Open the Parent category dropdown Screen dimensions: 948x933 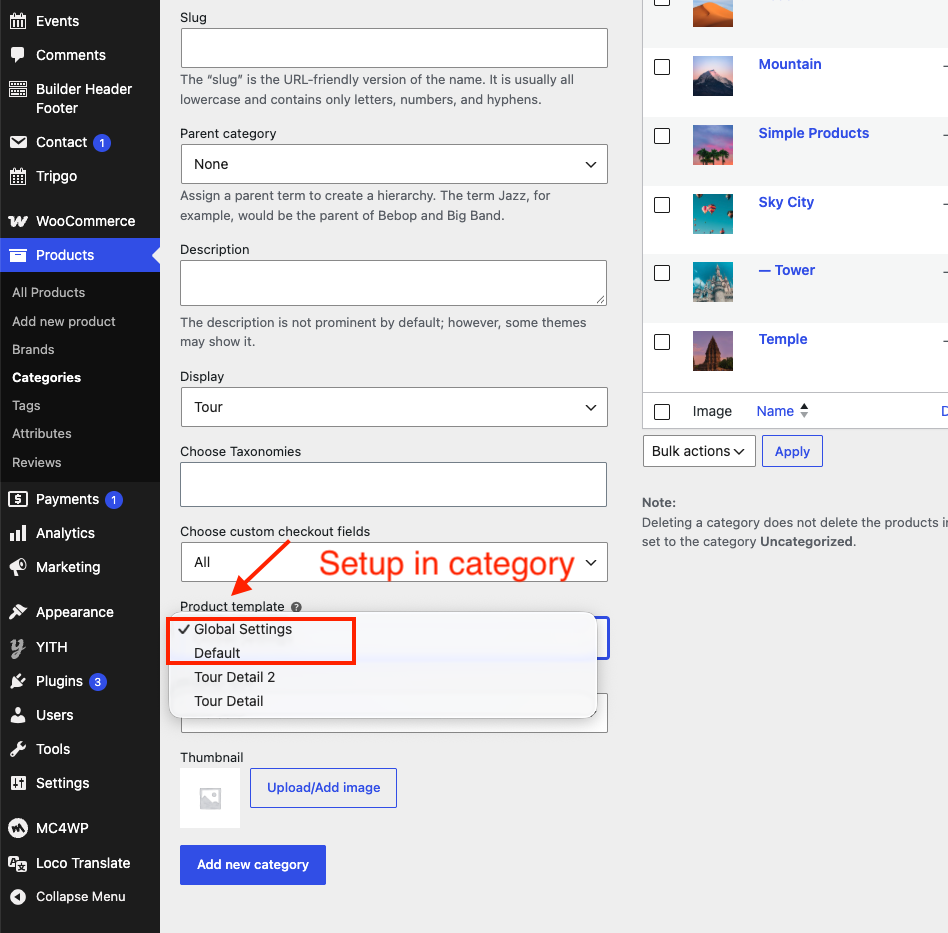click(394, 164)
